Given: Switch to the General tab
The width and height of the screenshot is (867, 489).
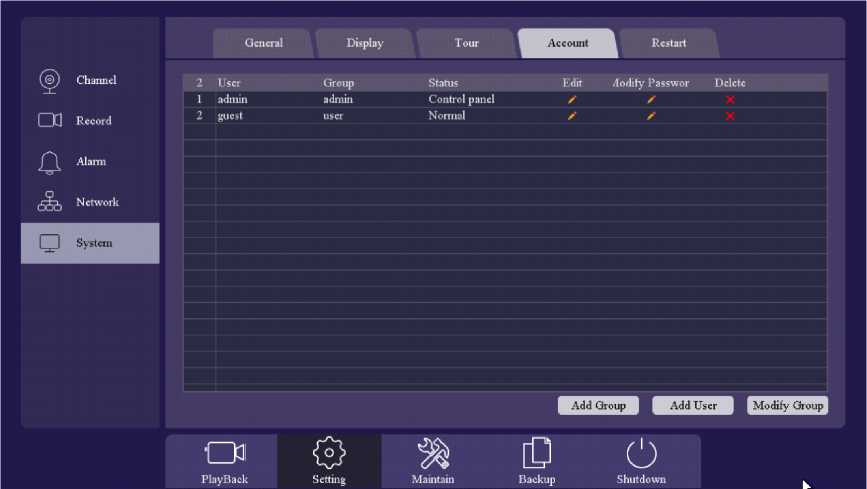Looking at the screenshot, I should point(263,43).
